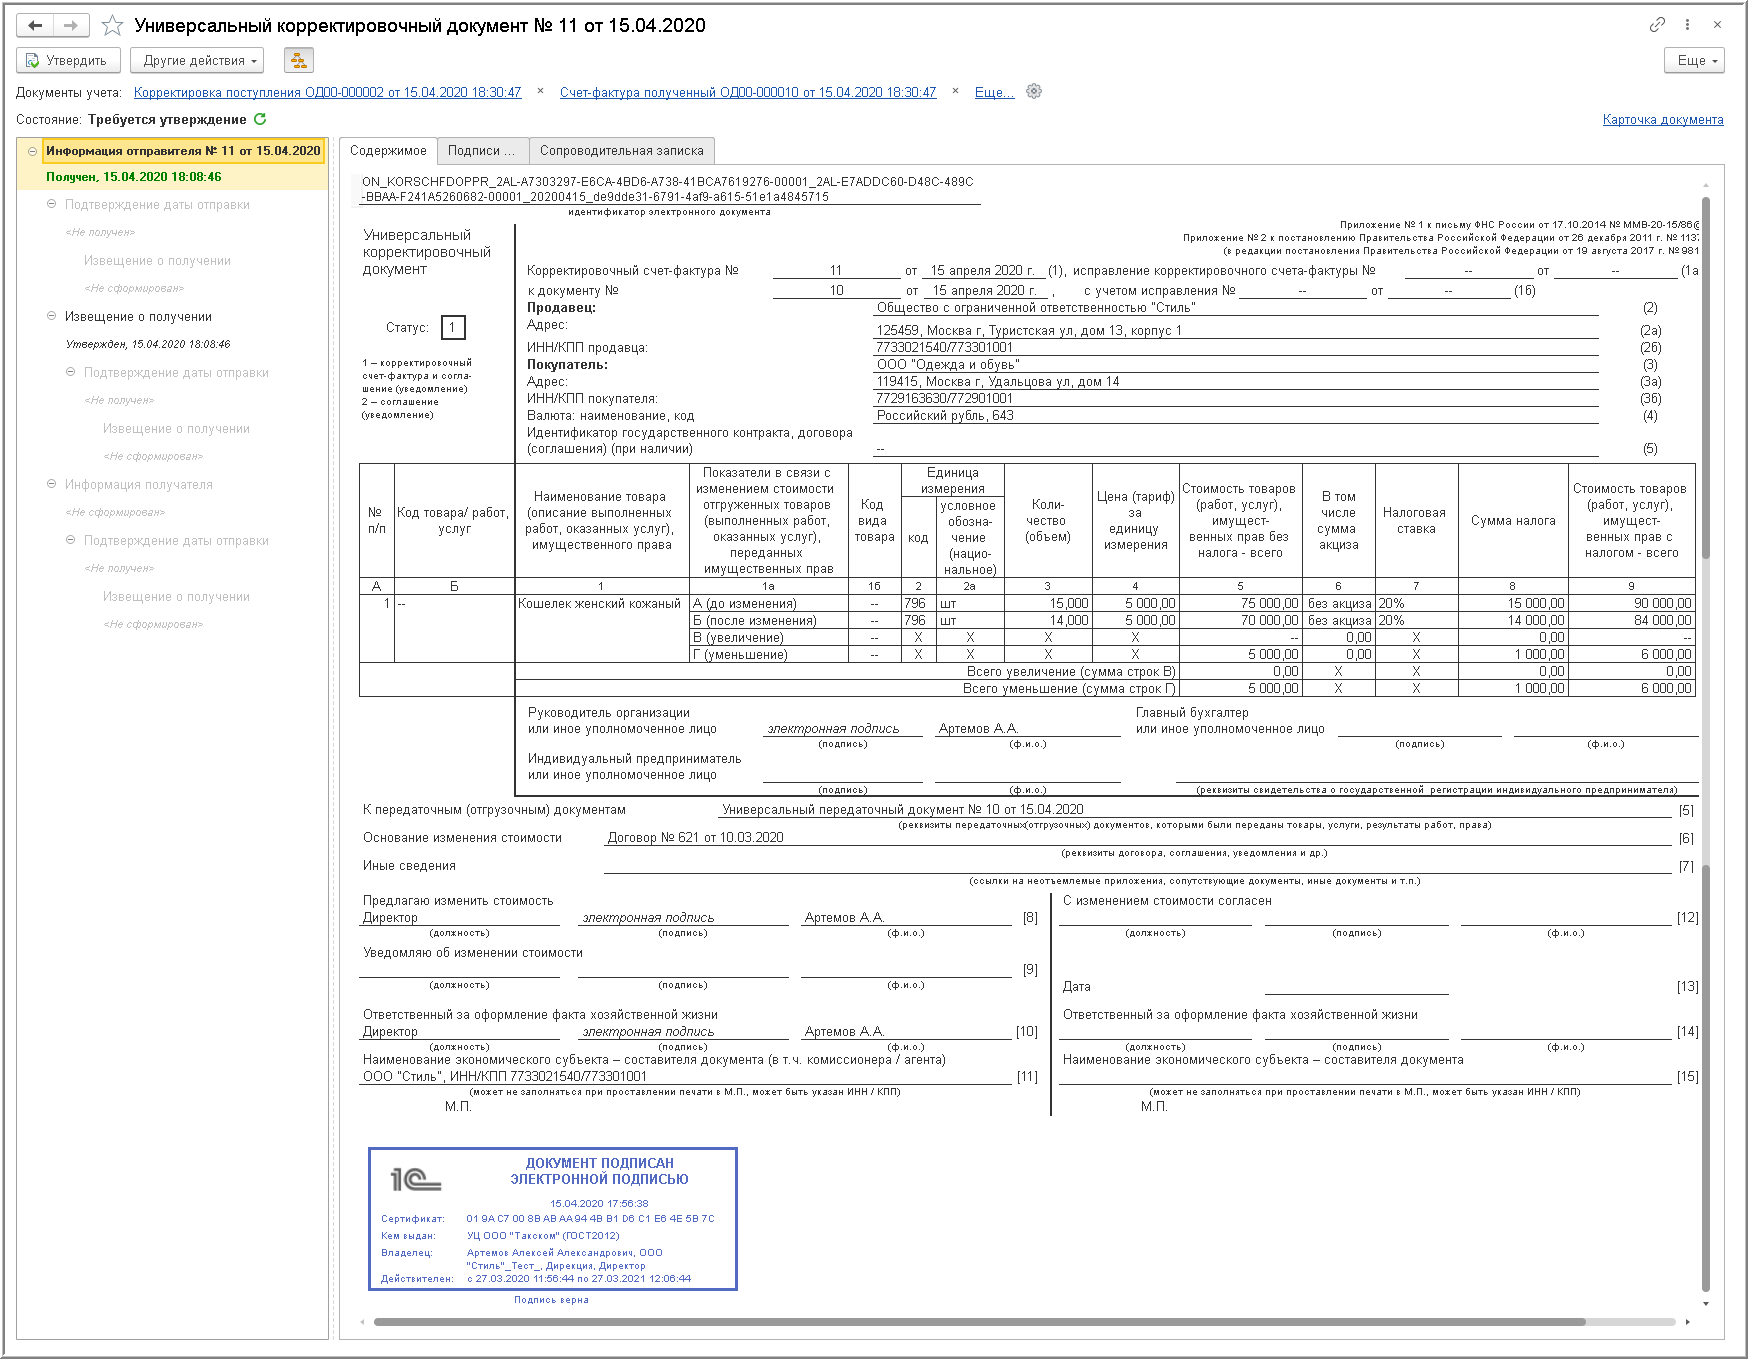Go back with the left arrow button
Image resolution: width=1748 pixels, height=1359 pixels.
click(x=35, y=25)
